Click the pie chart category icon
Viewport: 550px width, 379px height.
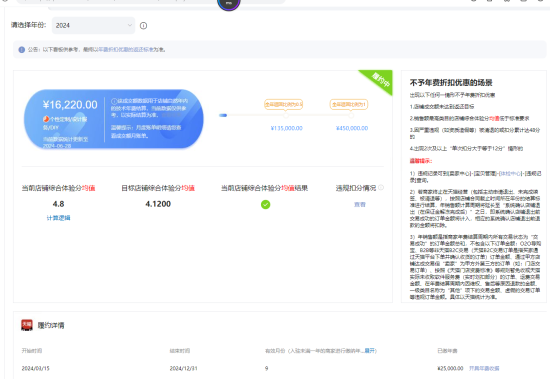[46, 119]
